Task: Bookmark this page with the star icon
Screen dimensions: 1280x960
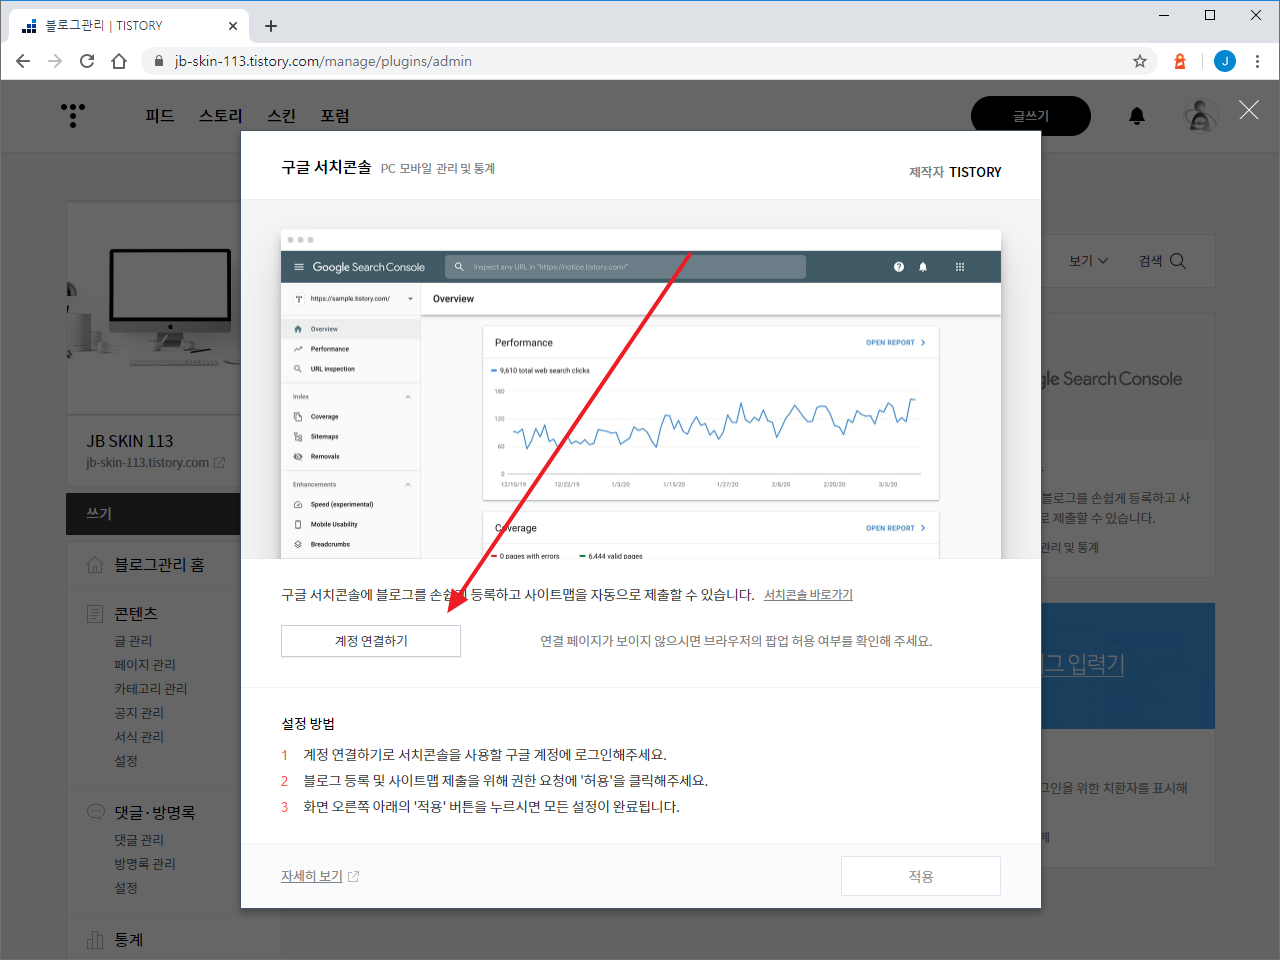Action: pos(1140,61)
